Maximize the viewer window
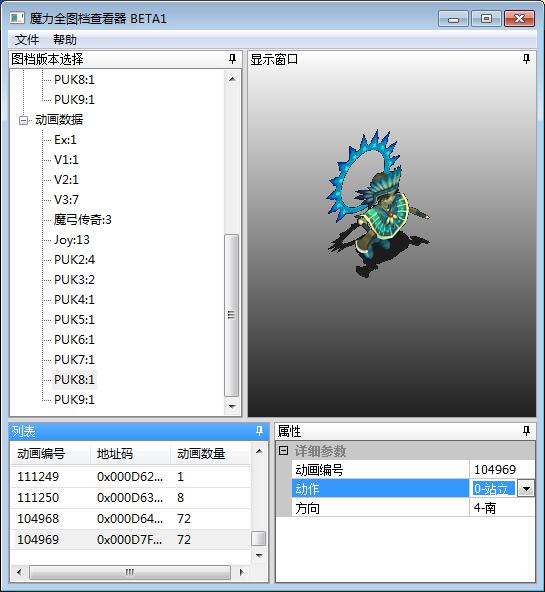 486,18
